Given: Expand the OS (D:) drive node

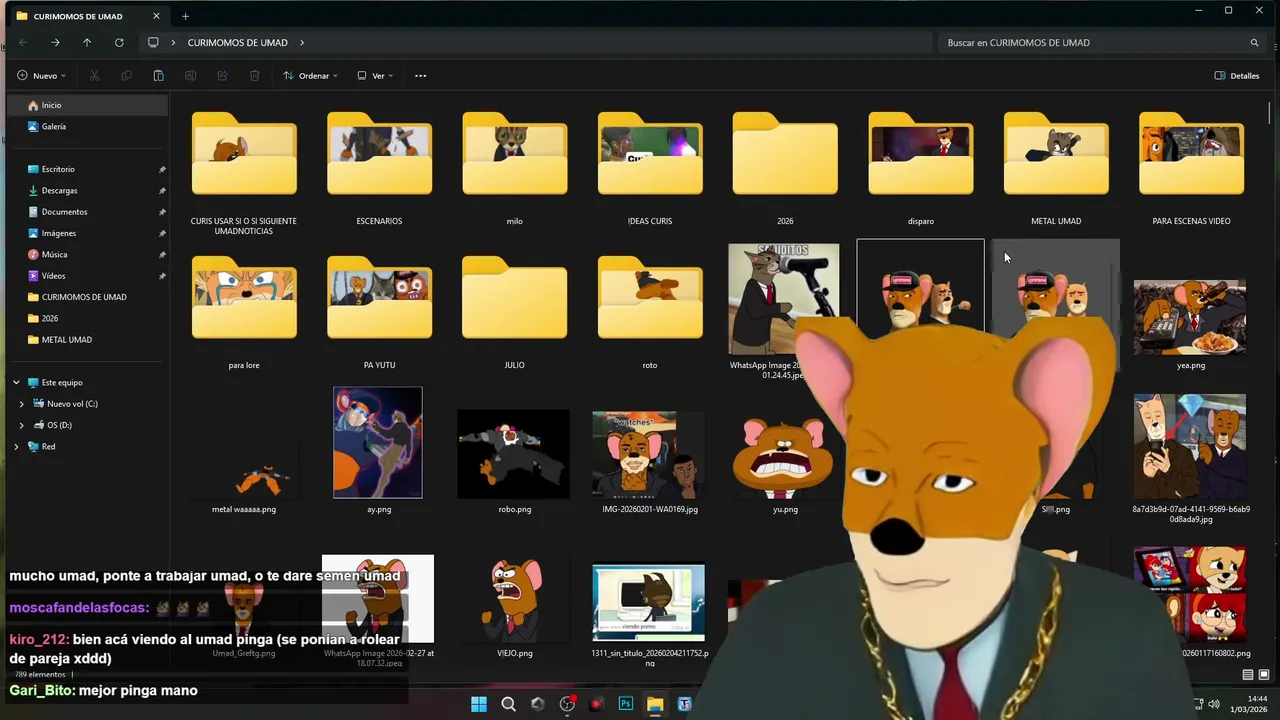Looking at the screenshot, I should tap(22, 425).
